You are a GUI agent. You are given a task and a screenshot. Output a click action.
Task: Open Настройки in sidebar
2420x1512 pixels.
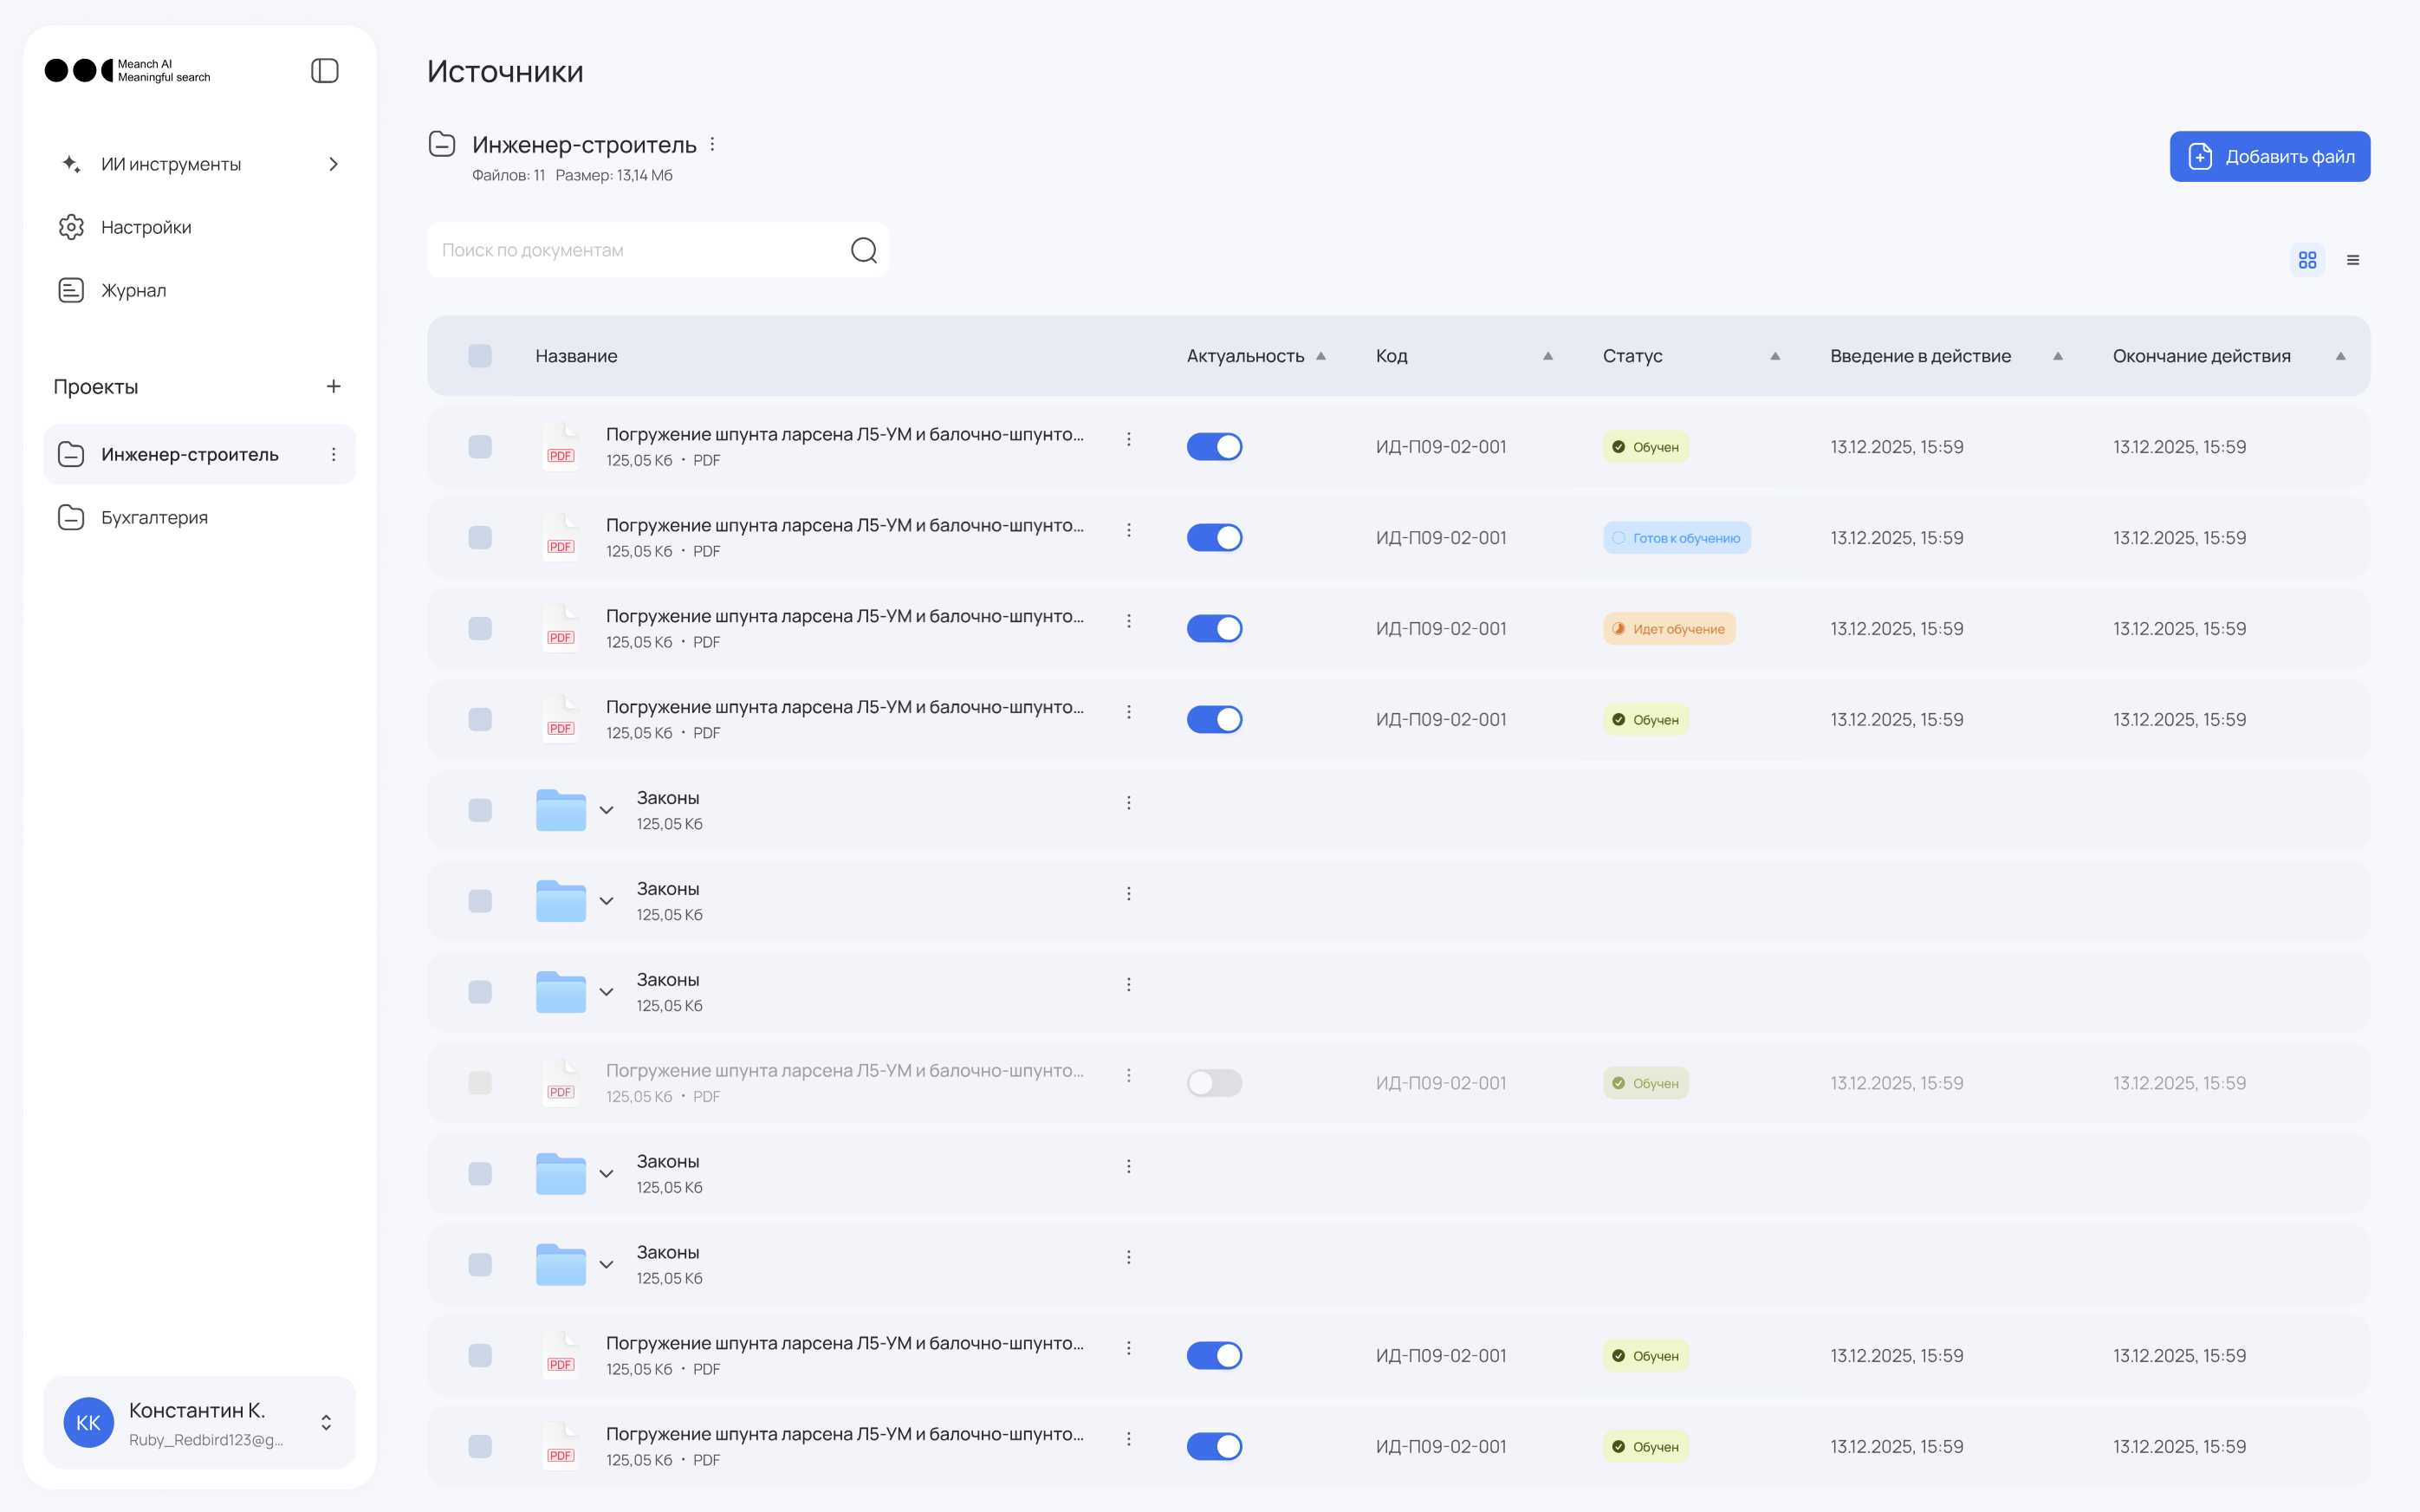point(146,227)
